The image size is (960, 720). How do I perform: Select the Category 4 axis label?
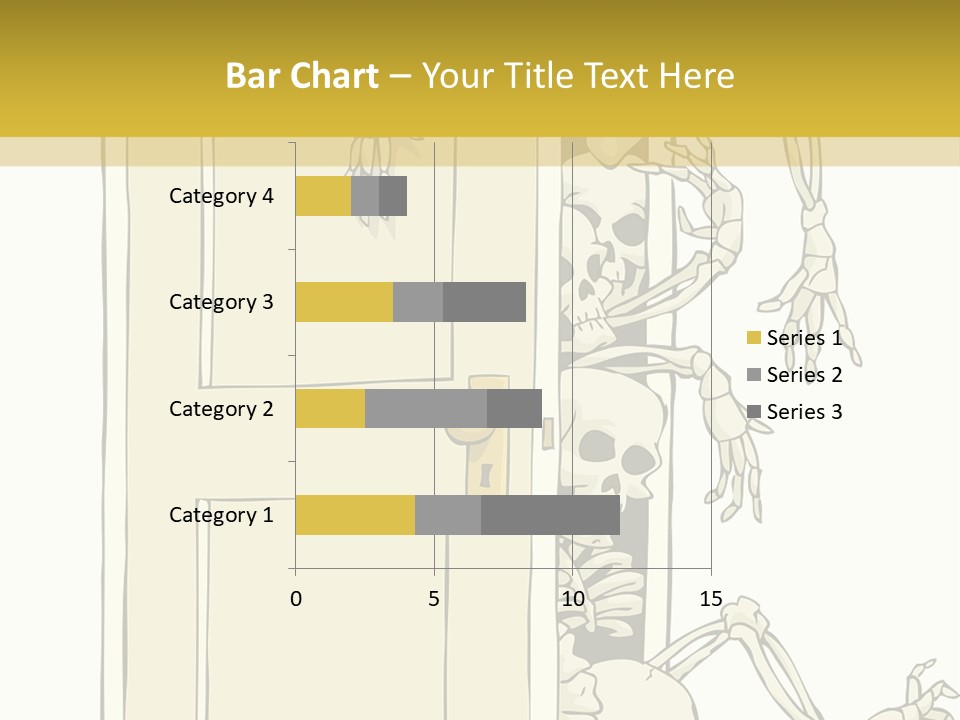pos(221,196)
